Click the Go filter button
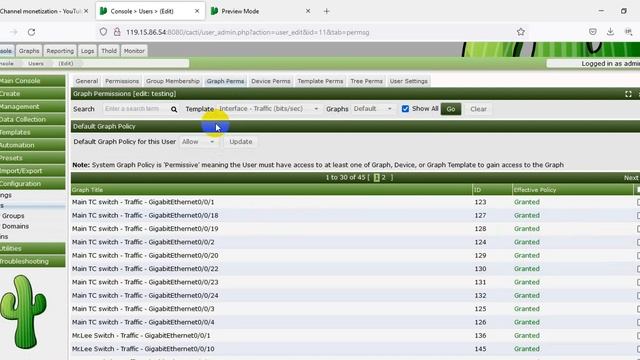 coord(451,109)
